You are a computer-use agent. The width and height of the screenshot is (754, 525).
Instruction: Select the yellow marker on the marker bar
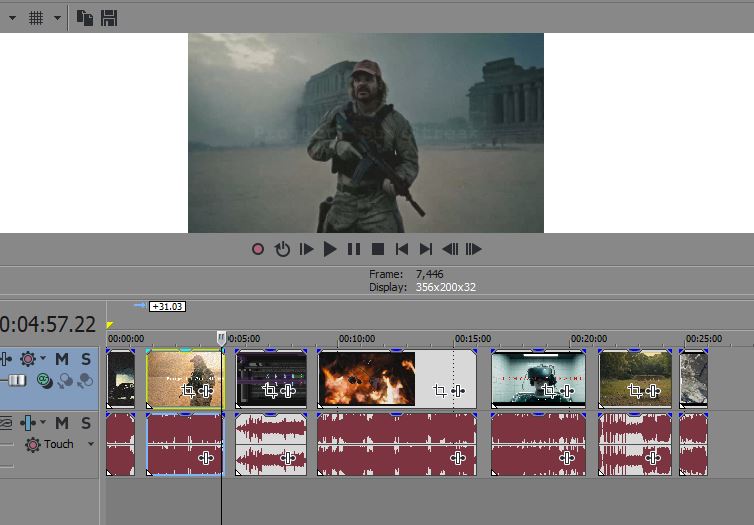pos(110,325)
